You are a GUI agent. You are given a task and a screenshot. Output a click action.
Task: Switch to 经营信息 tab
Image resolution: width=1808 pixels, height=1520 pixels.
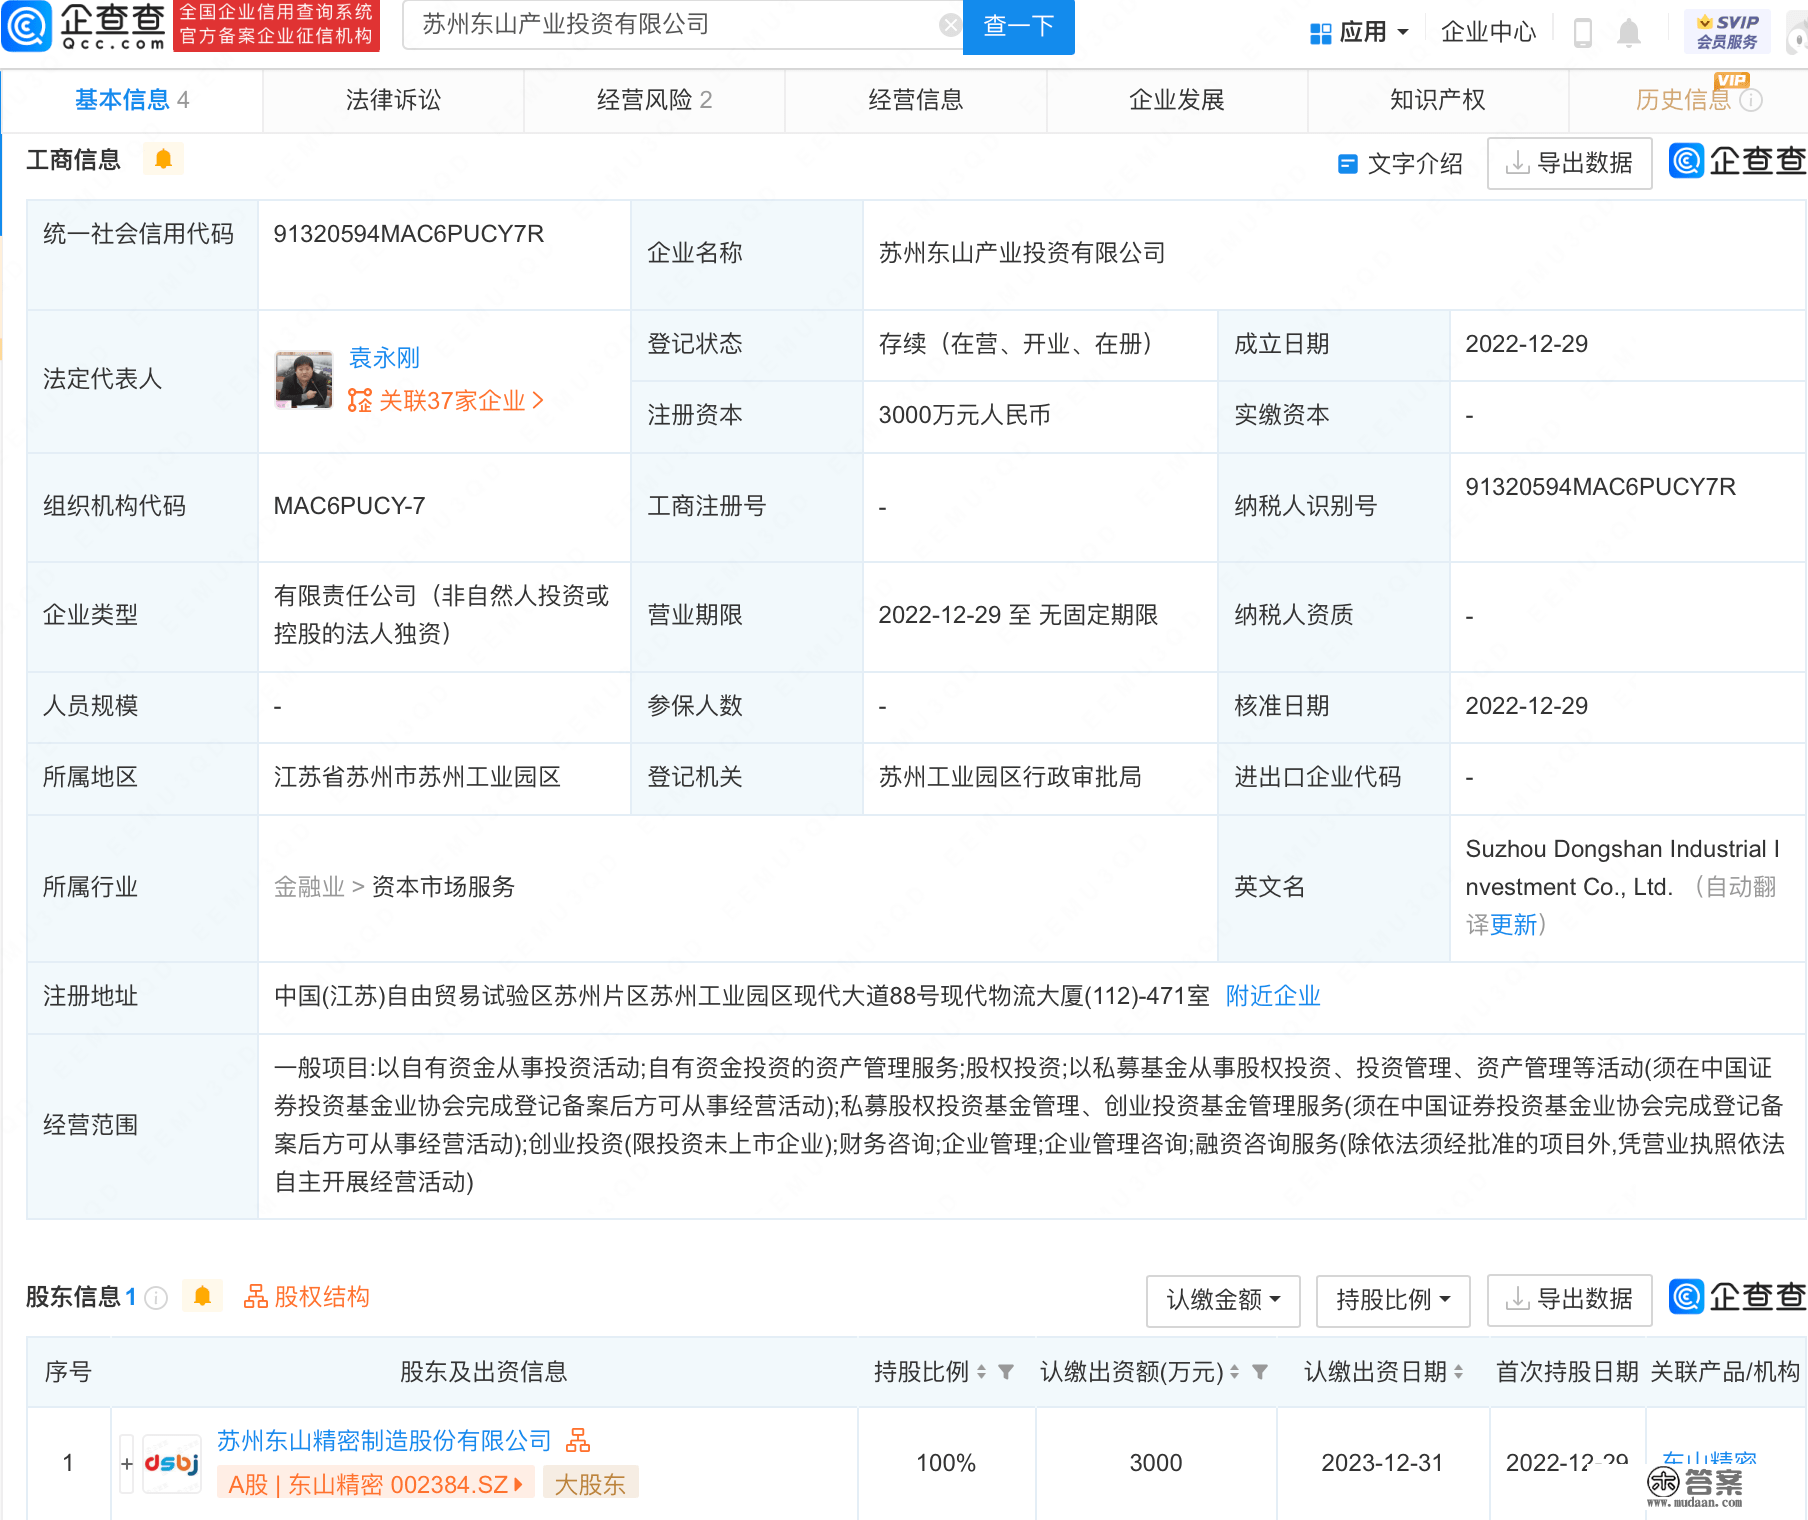[915, 100]
